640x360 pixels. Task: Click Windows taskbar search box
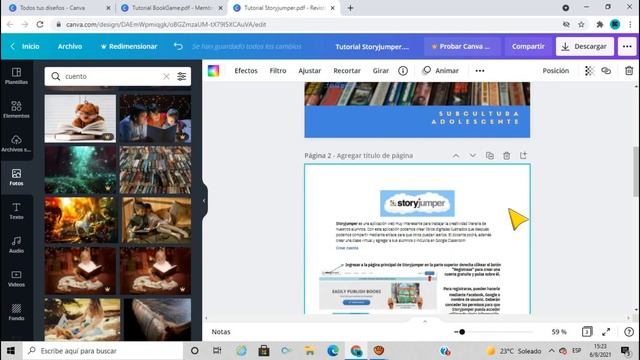(x=103, y=351)
